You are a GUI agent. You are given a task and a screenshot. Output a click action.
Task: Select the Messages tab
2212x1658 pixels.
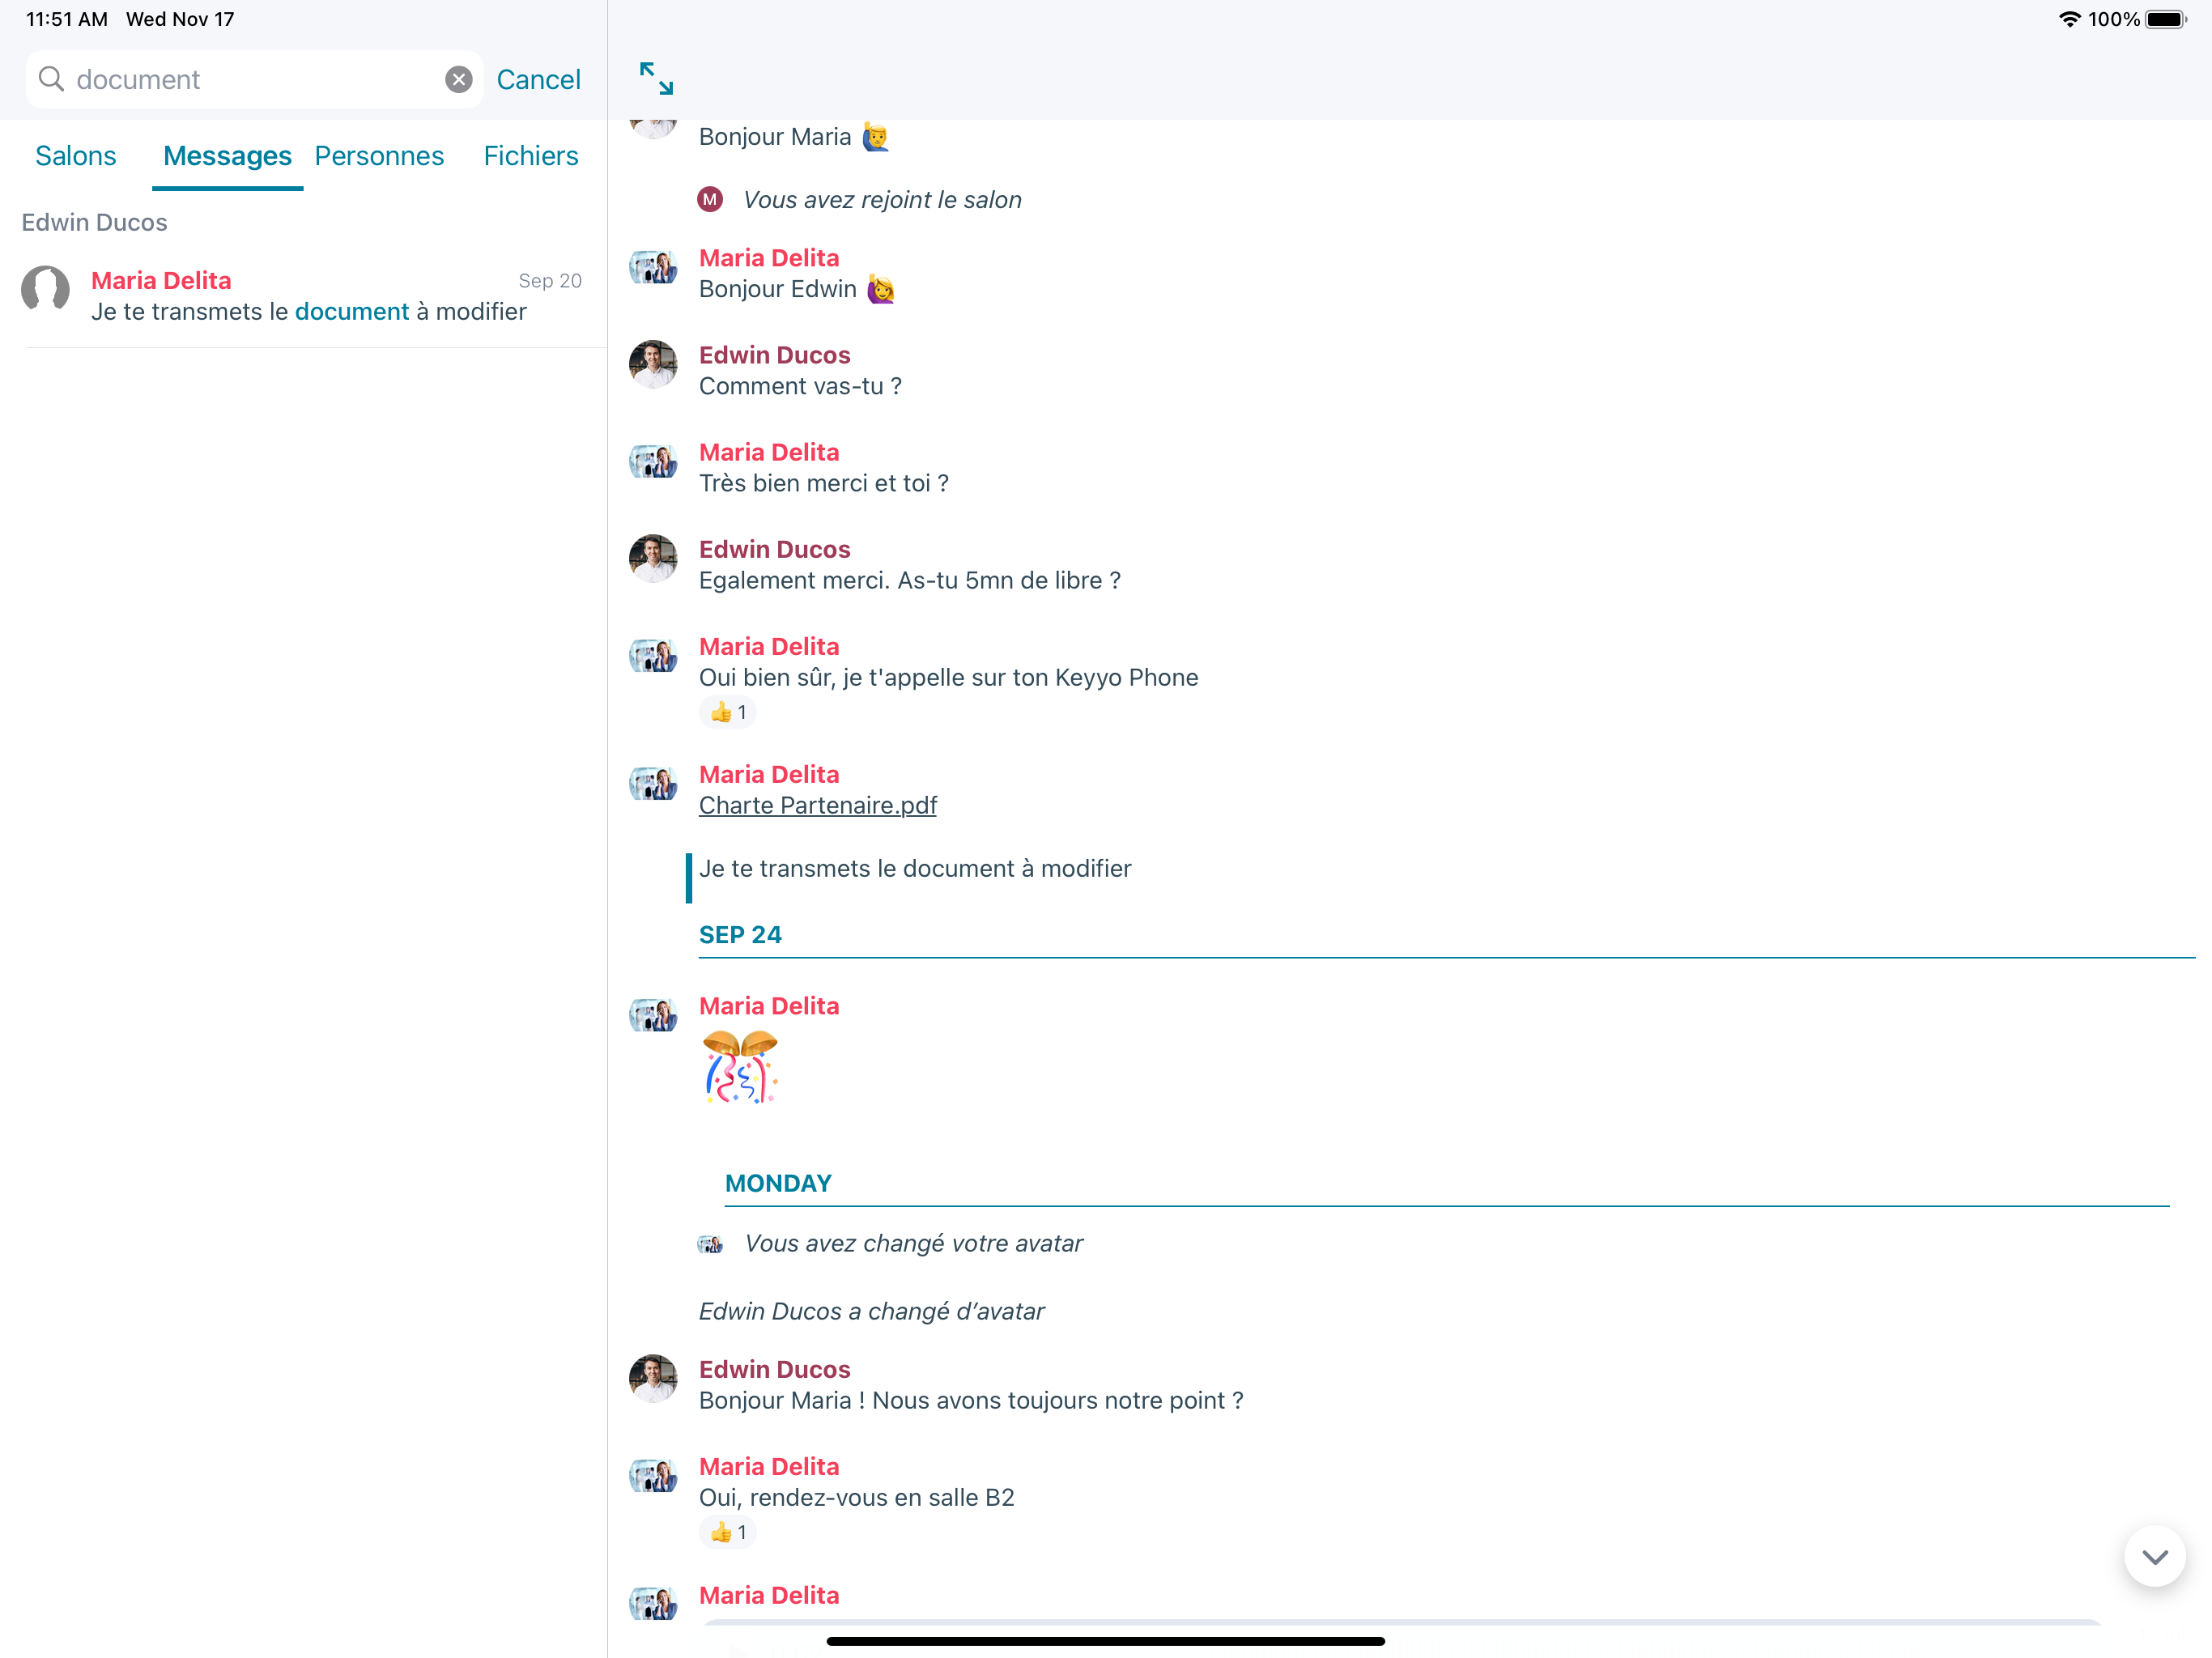point(227,156)
